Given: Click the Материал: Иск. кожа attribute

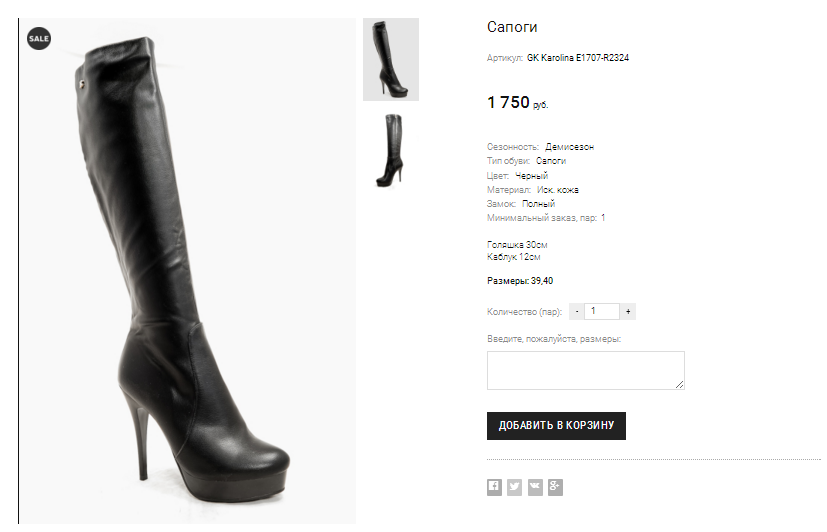Looking at the screenshot, I should point(533,189).
